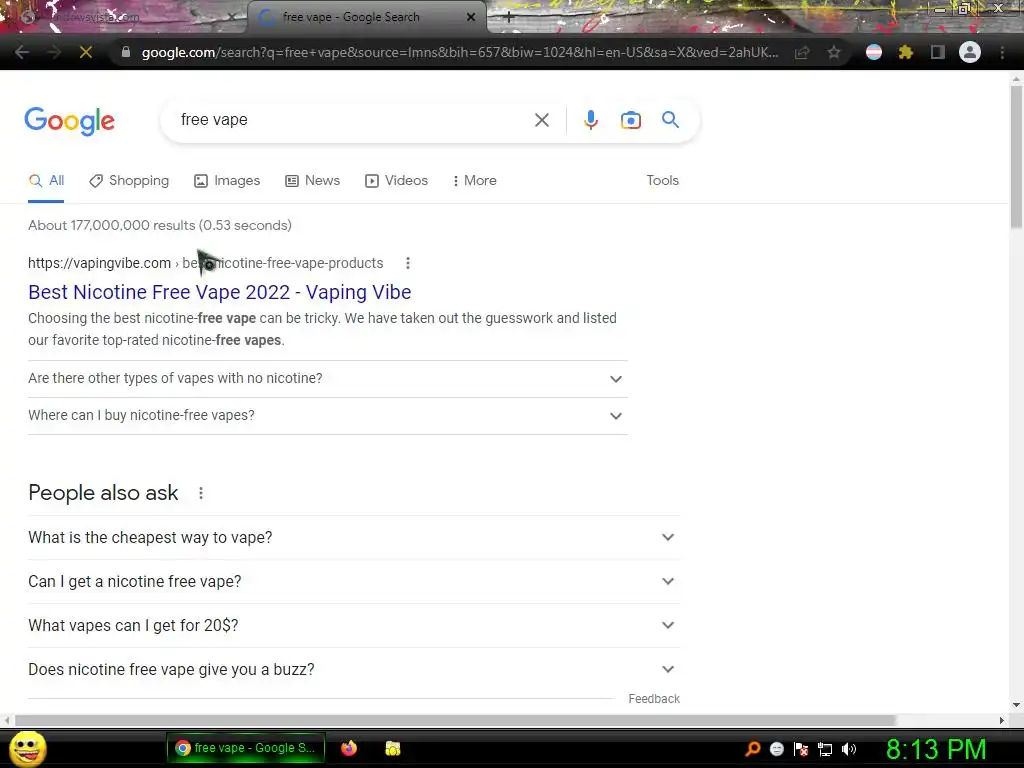
Task: Click the browser back arrow
Action: [22, 52]
